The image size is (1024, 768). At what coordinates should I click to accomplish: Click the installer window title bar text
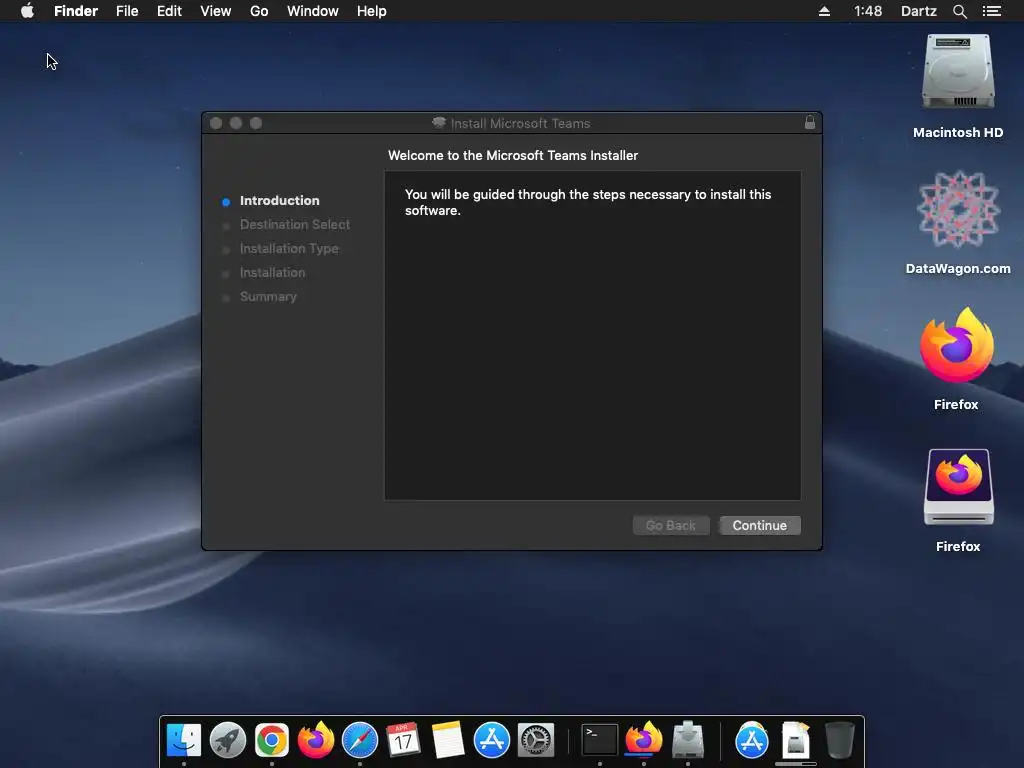click(520, 123)
